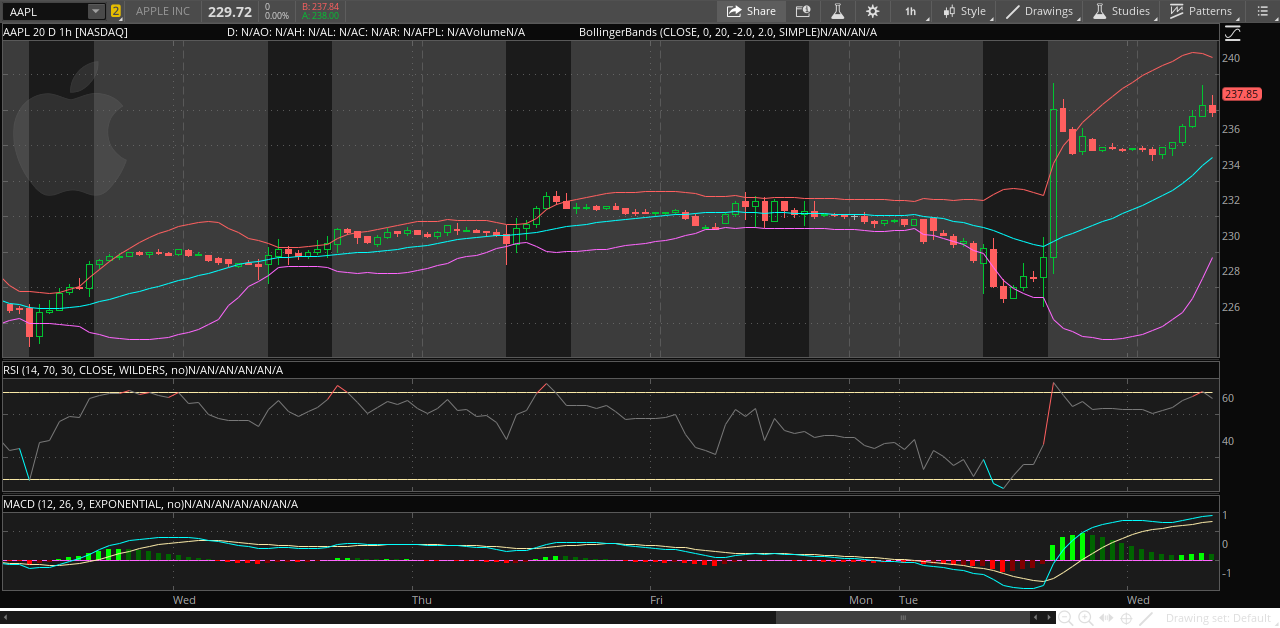Click the Thu label on time axis

(422, 600)
